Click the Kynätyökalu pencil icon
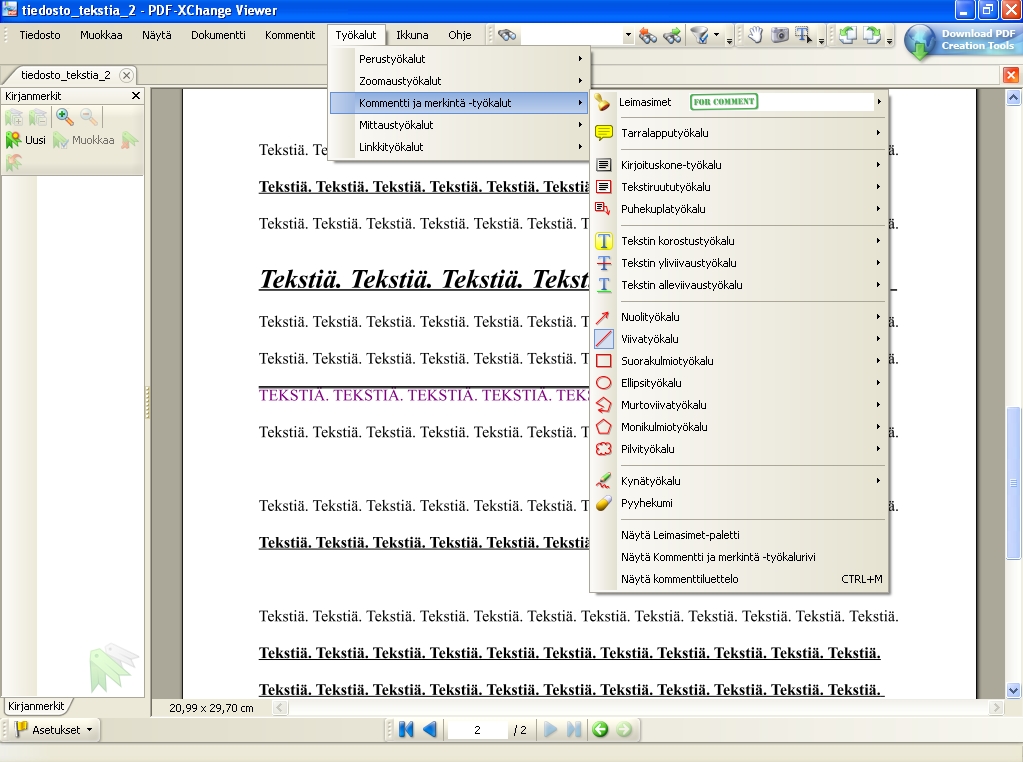1023x762 pixels. pos(604,481)
